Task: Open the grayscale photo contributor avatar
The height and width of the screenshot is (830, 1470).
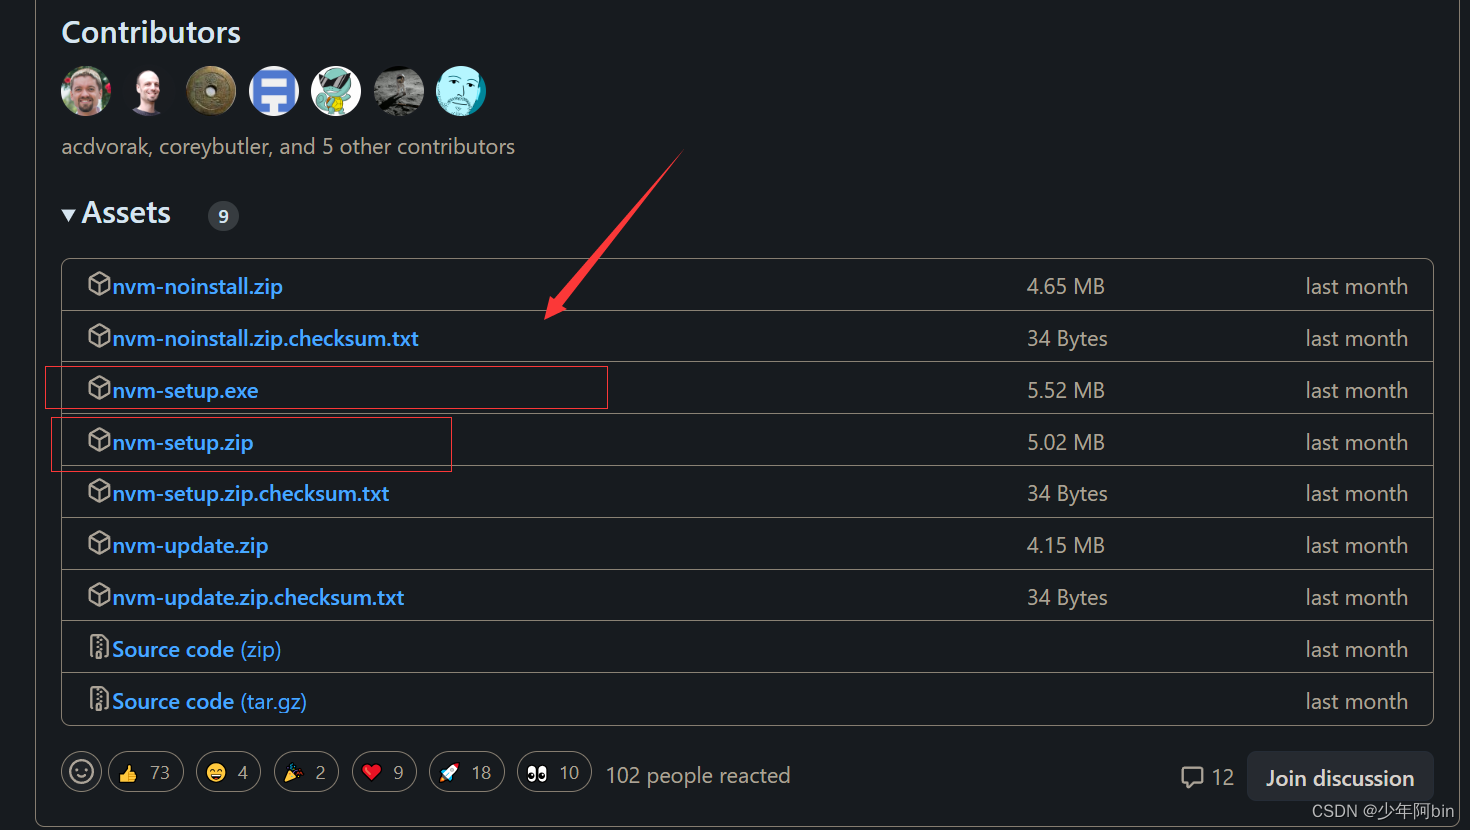Action: 399,91
